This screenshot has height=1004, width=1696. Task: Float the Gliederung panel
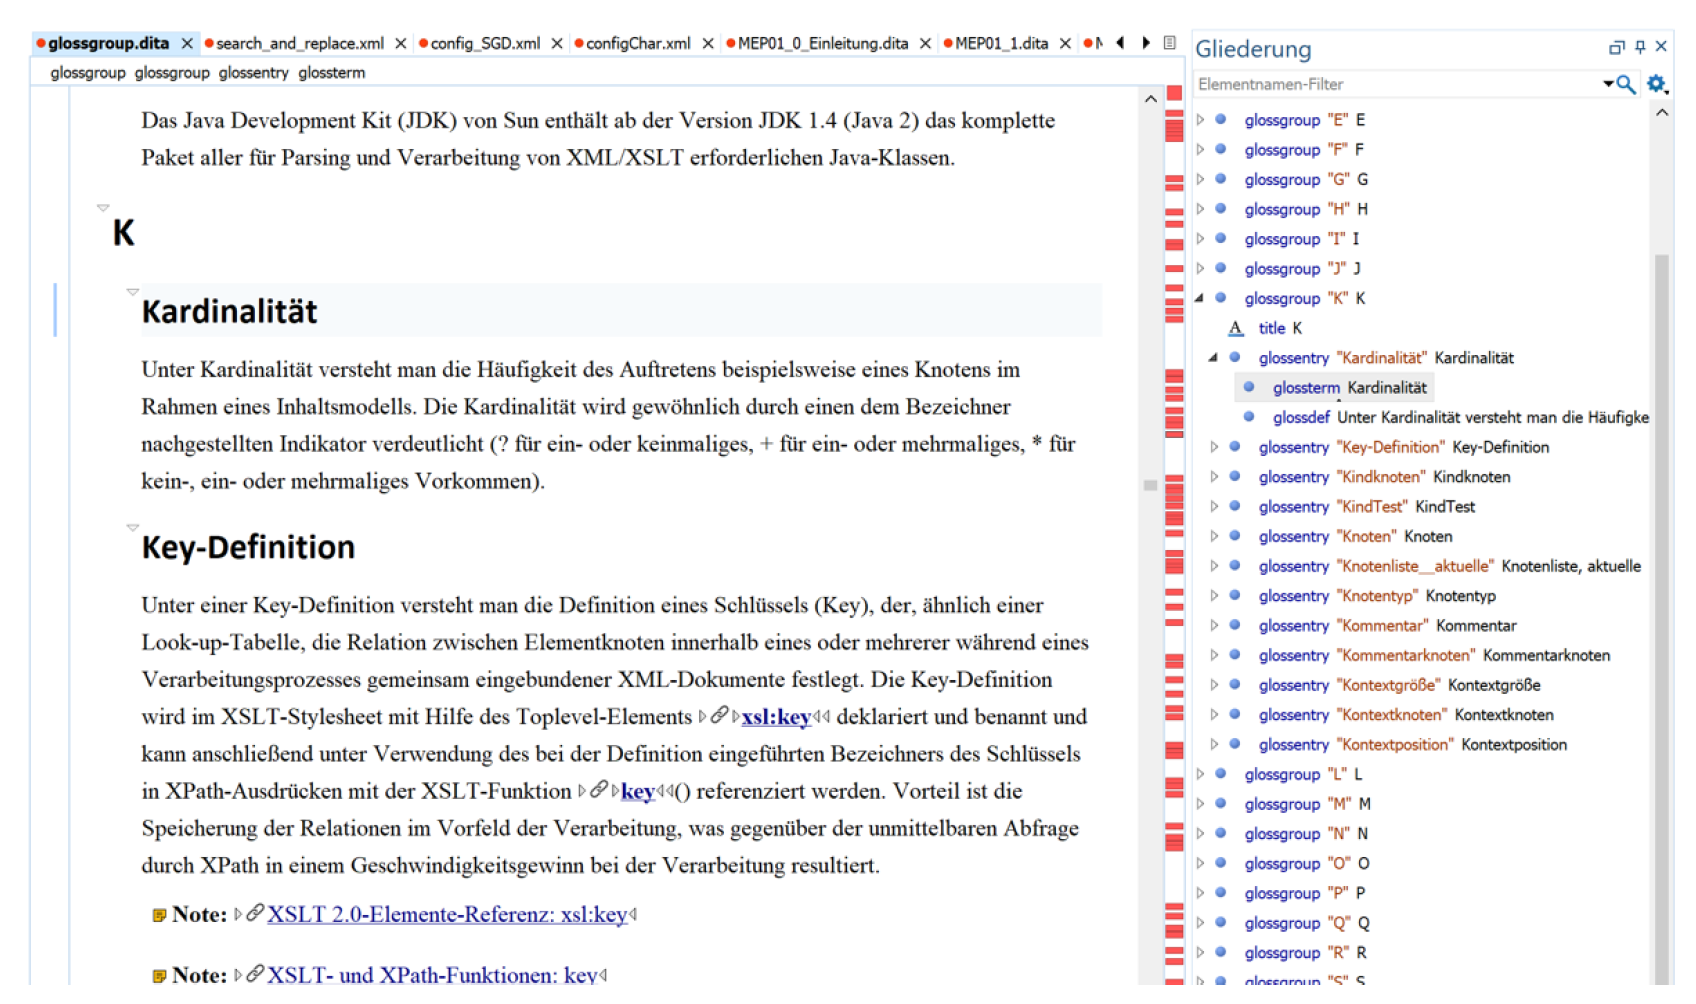(1616, 47)
